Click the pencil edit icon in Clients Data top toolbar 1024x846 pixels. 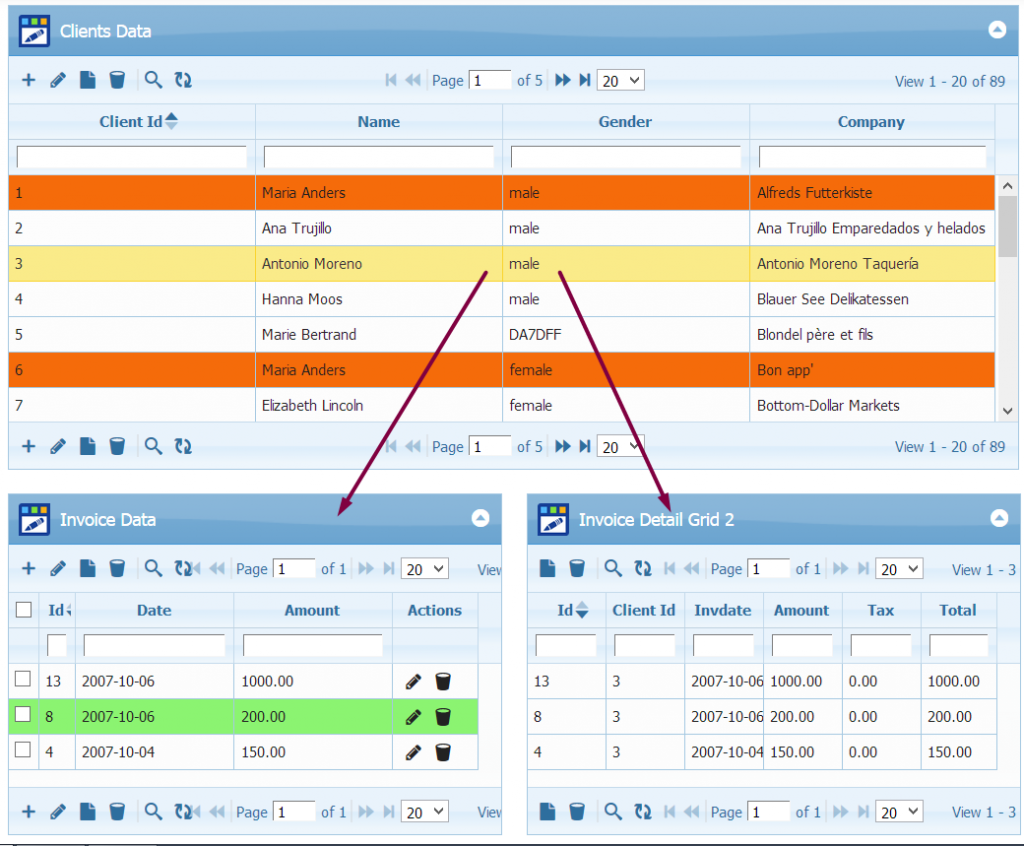58,80
